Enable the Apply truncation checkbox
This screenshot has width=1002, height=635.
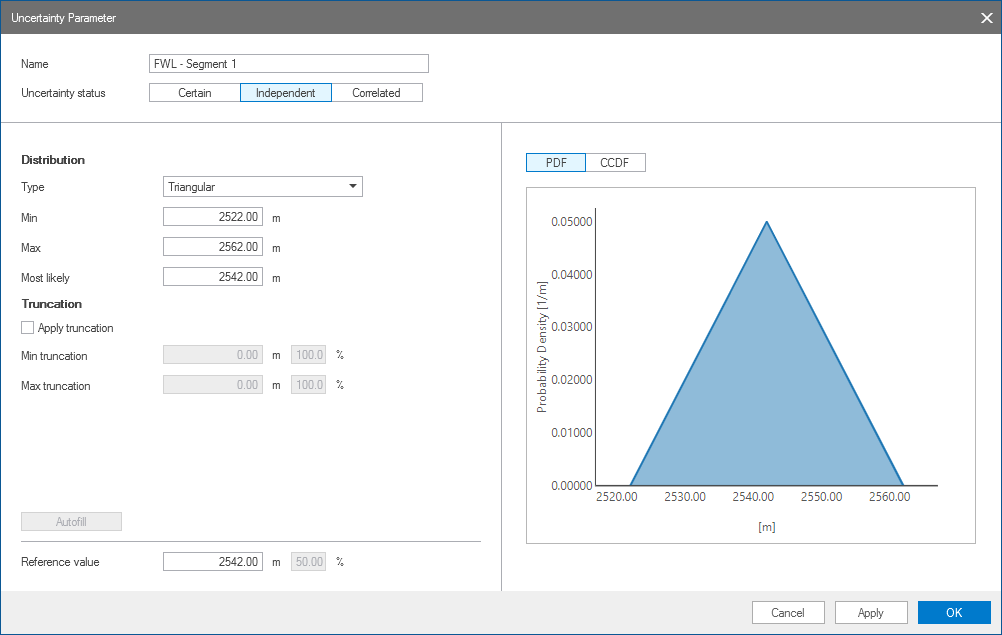pos(28,328)
